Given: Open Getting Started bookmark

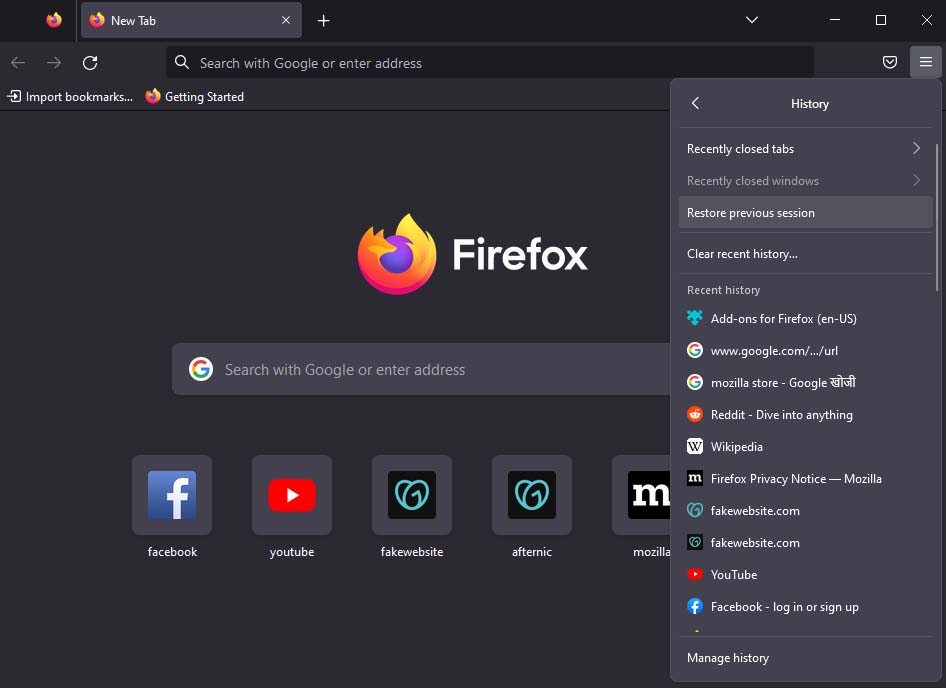Looking at the screenshot, I should click(x=195, y=97).
